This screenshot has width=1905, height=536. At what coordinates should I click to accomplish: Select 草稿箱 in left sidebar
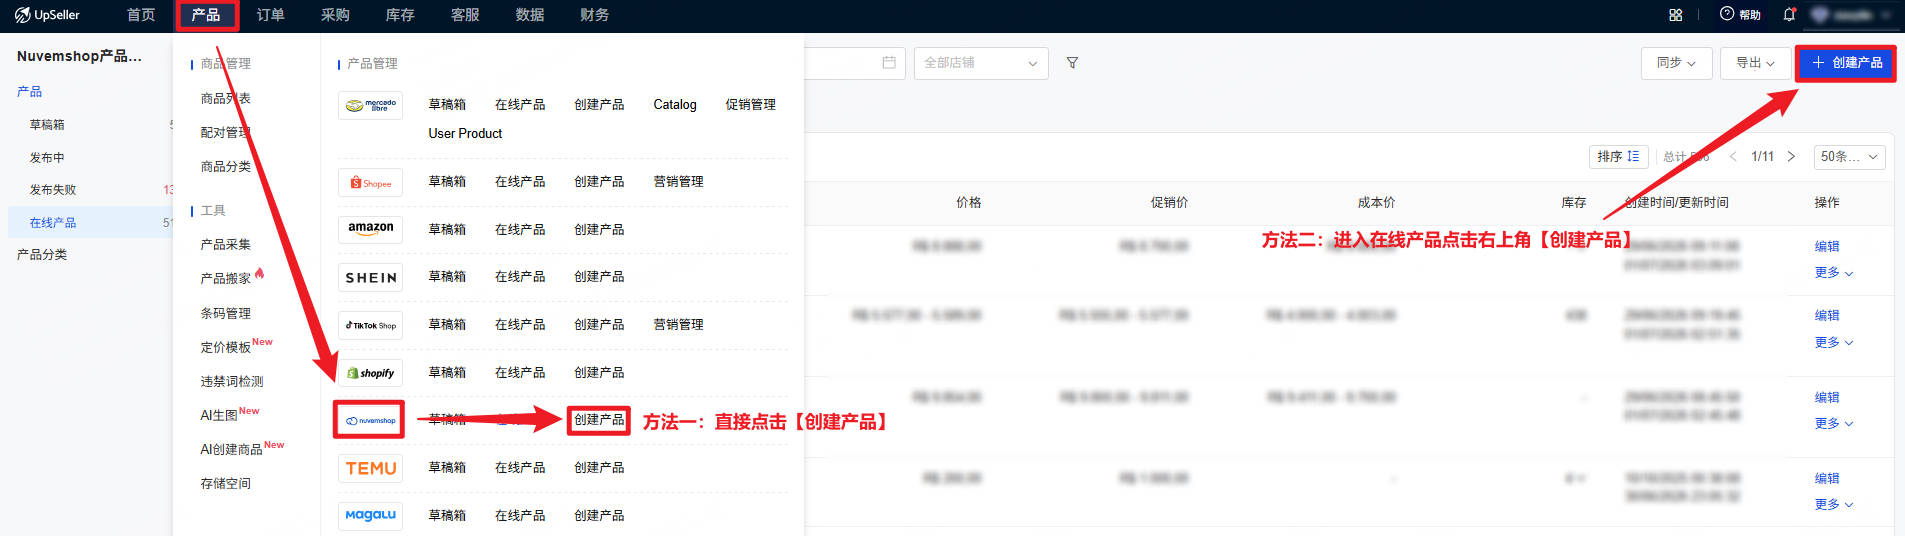(47, 125)
